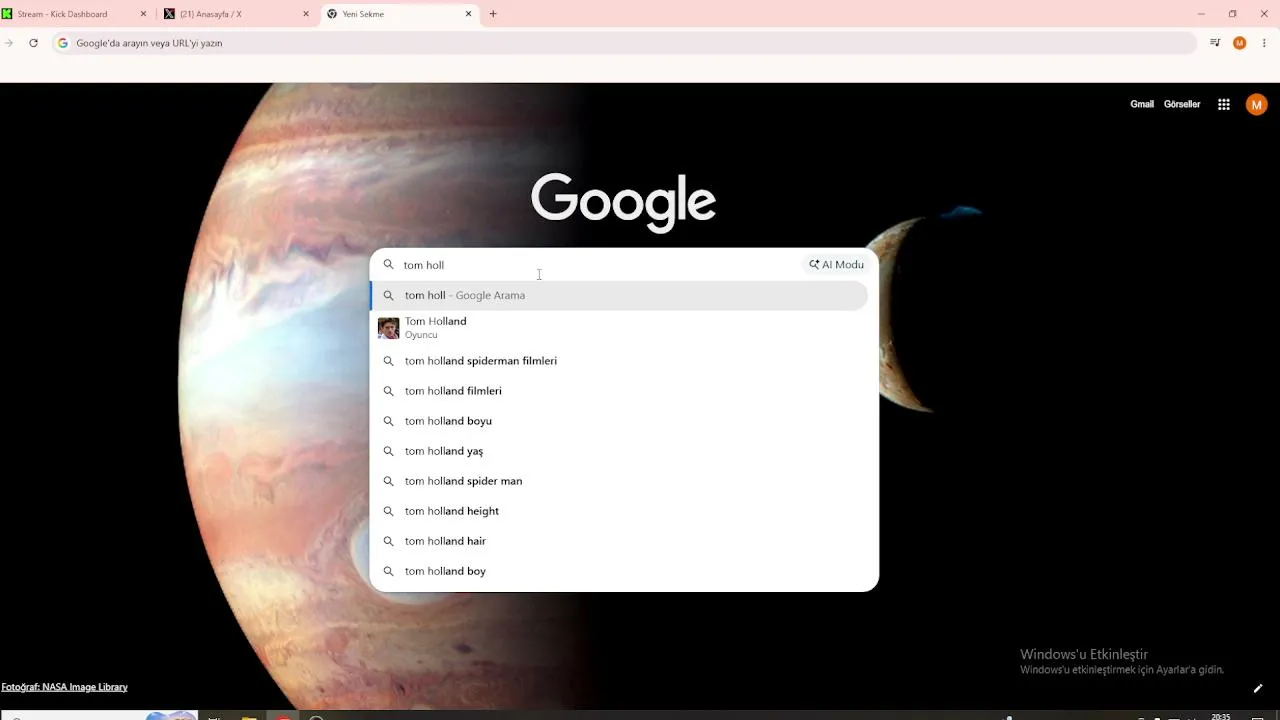Restore down the Chrome window

[1233, 14]
